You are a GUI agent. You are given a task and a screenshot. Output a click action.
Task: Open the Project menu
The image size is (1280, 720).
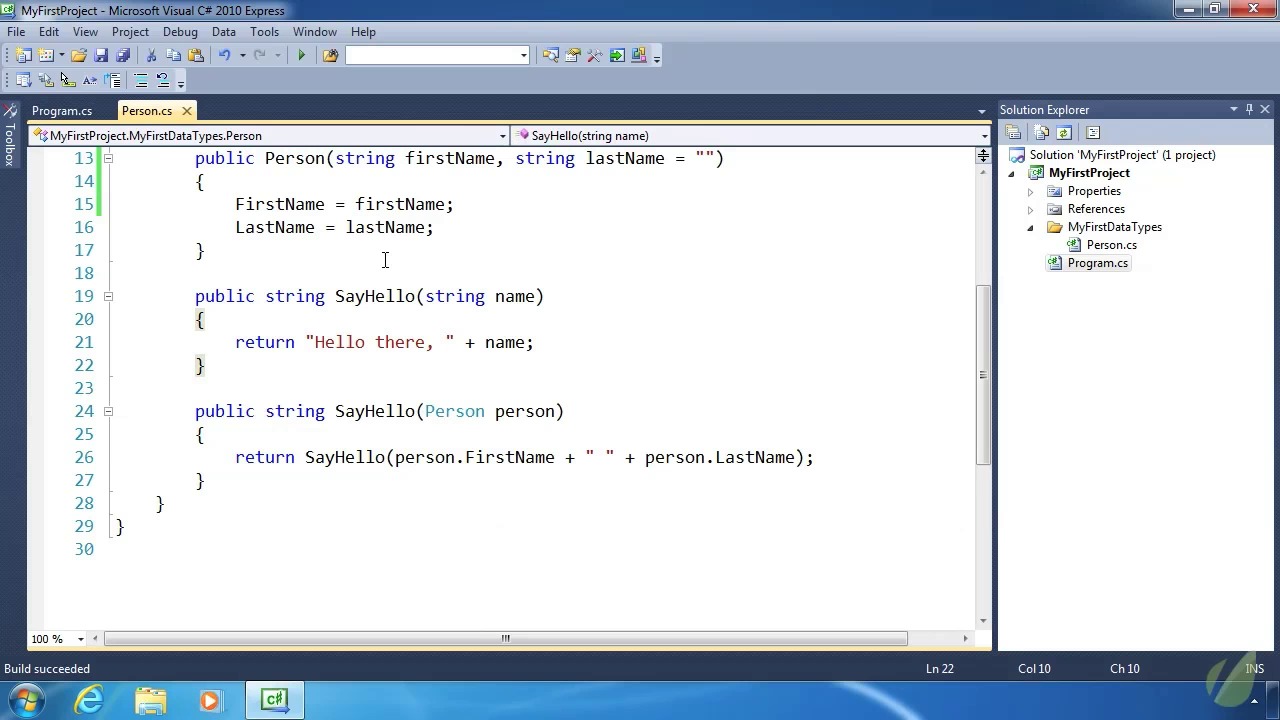[130, 32]
